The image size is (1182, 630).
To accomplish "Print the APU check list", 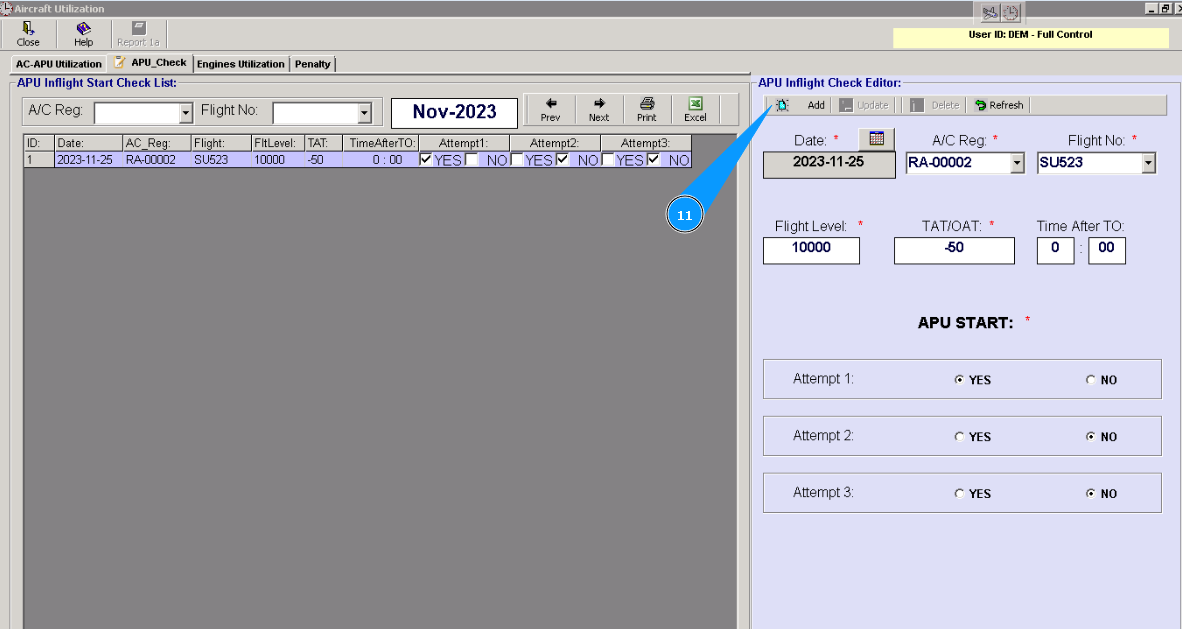I will click(647, 110).
